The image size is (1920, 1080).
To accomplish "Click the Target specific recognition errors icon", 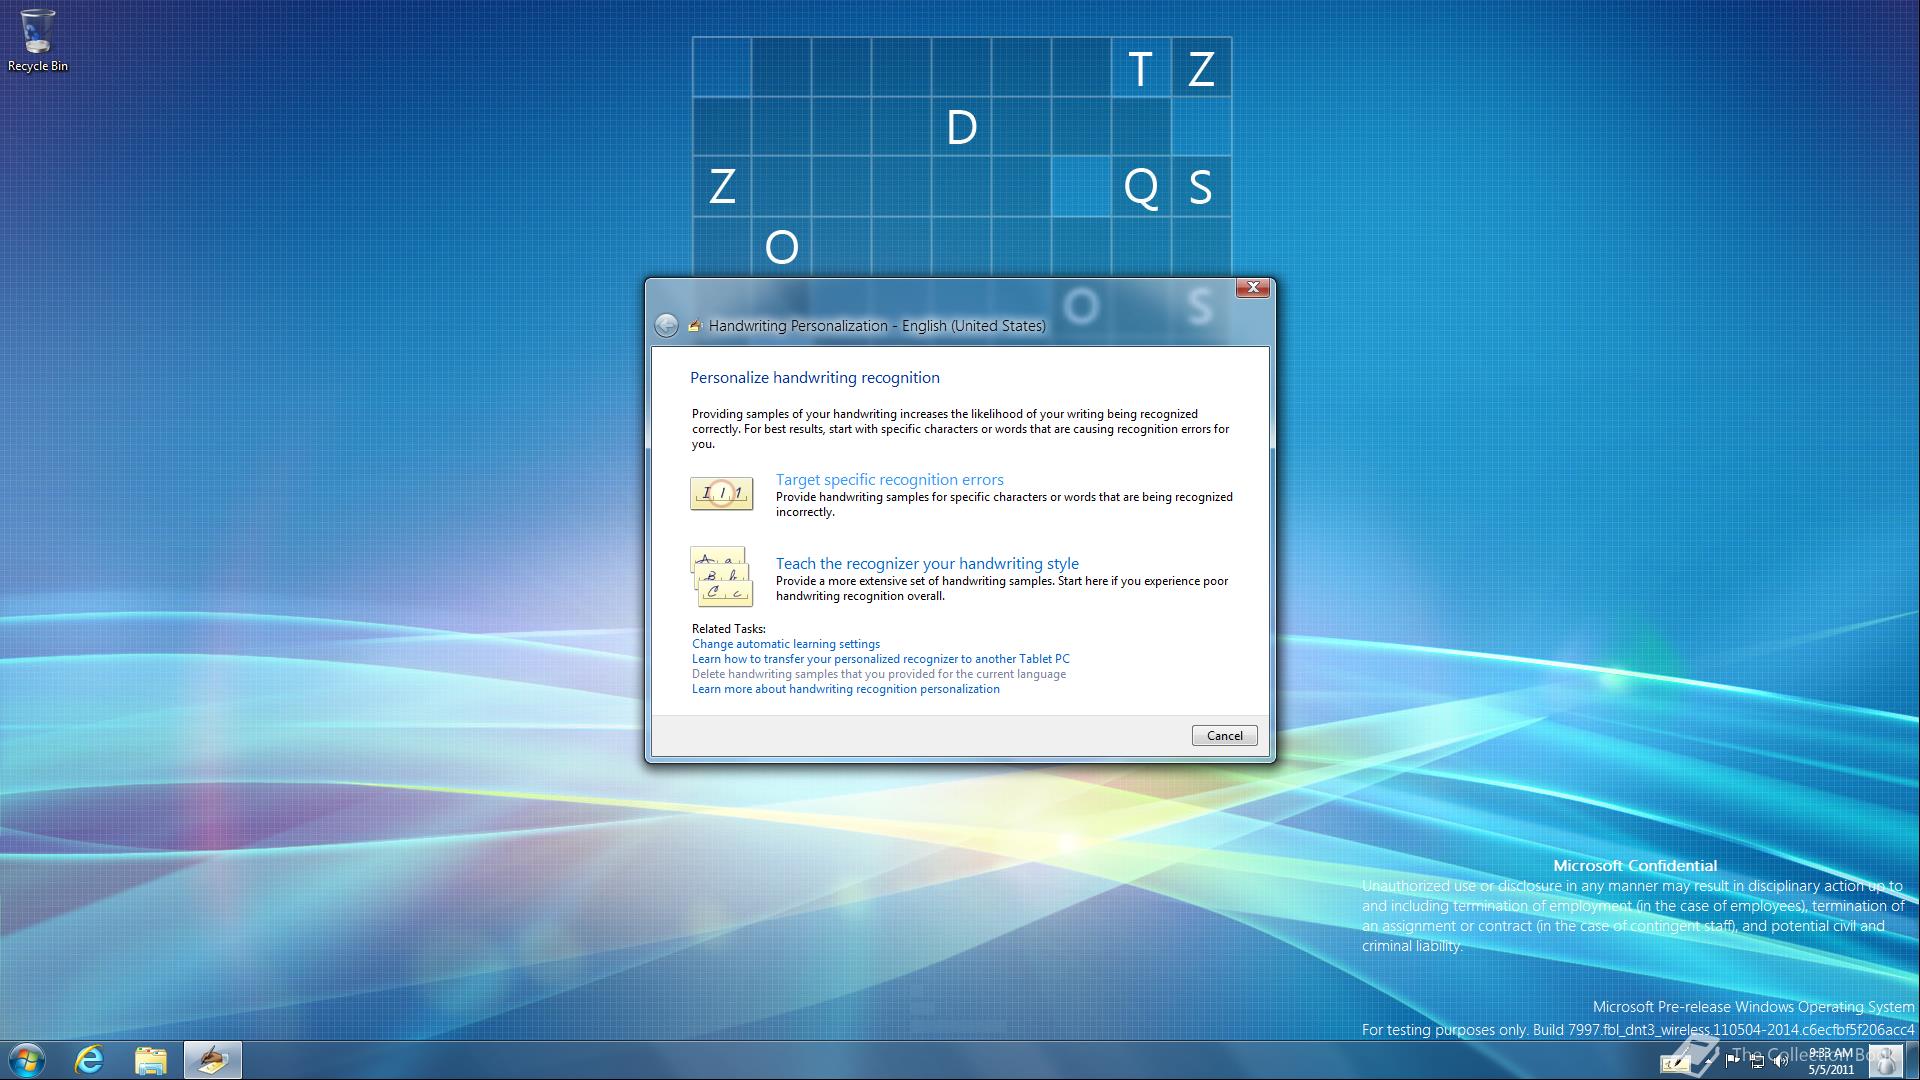I will click(721, 493).
